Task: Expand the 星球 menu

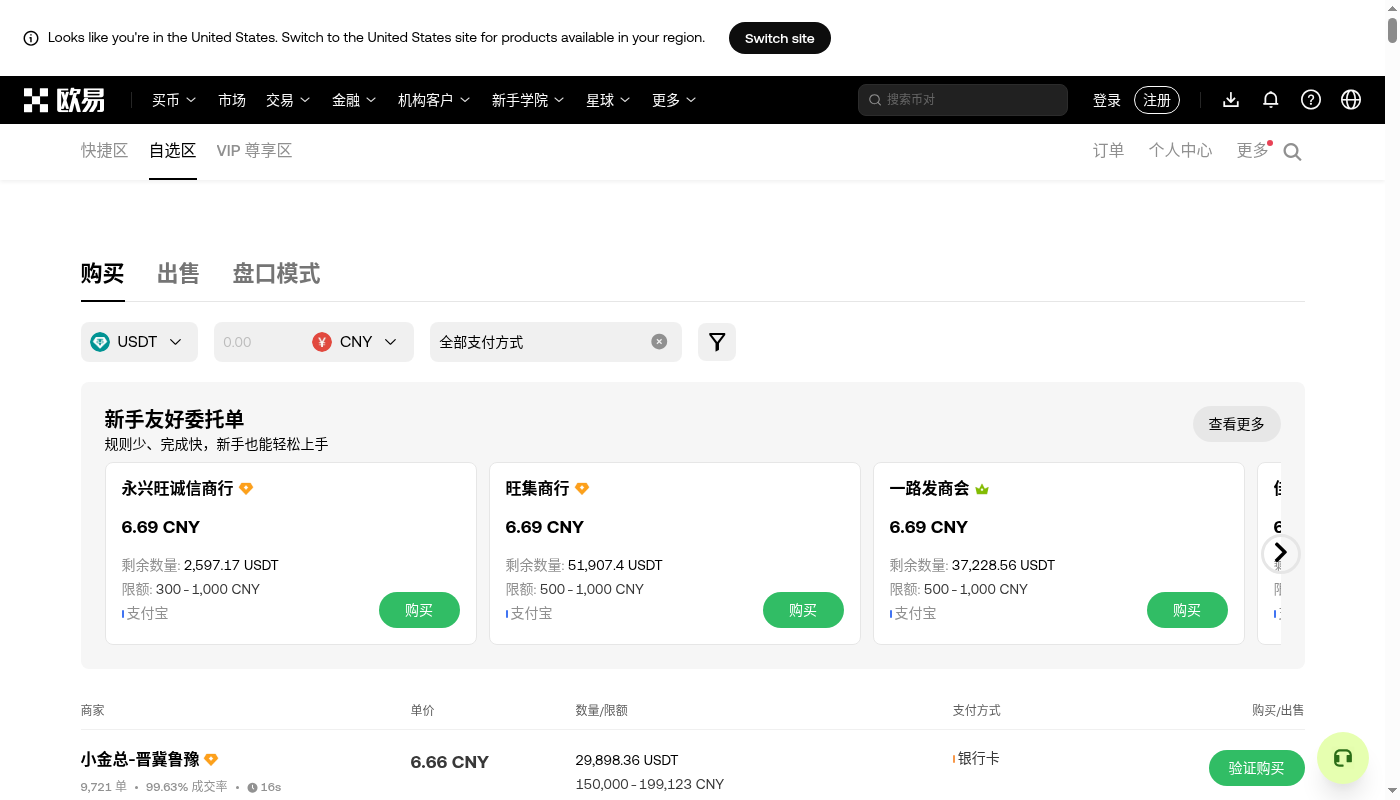Action: click(x=608, y=100)
